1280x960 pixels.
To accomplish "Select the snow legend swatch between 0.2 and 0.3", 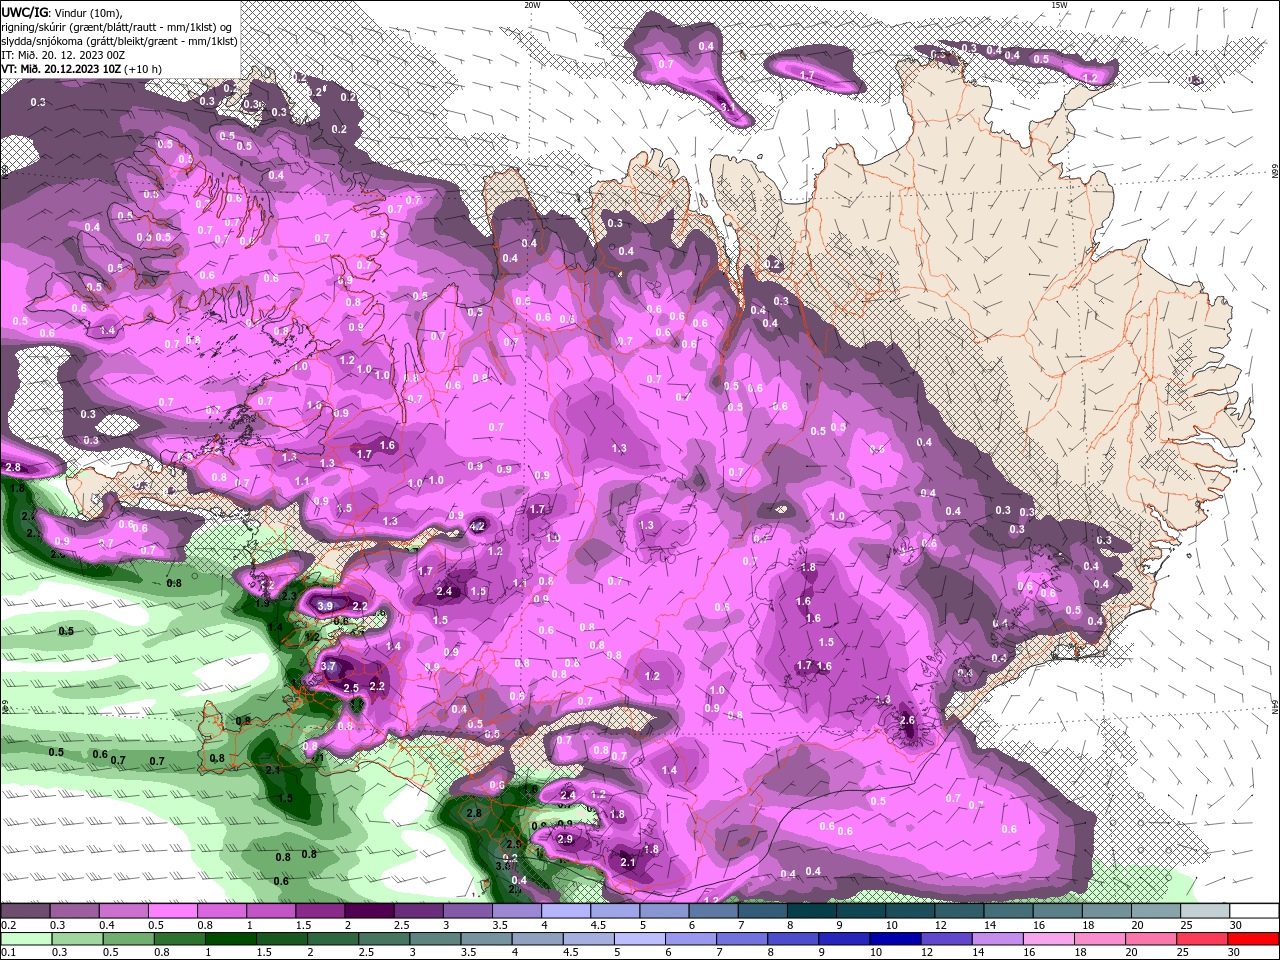I will [x=25, y=911].
